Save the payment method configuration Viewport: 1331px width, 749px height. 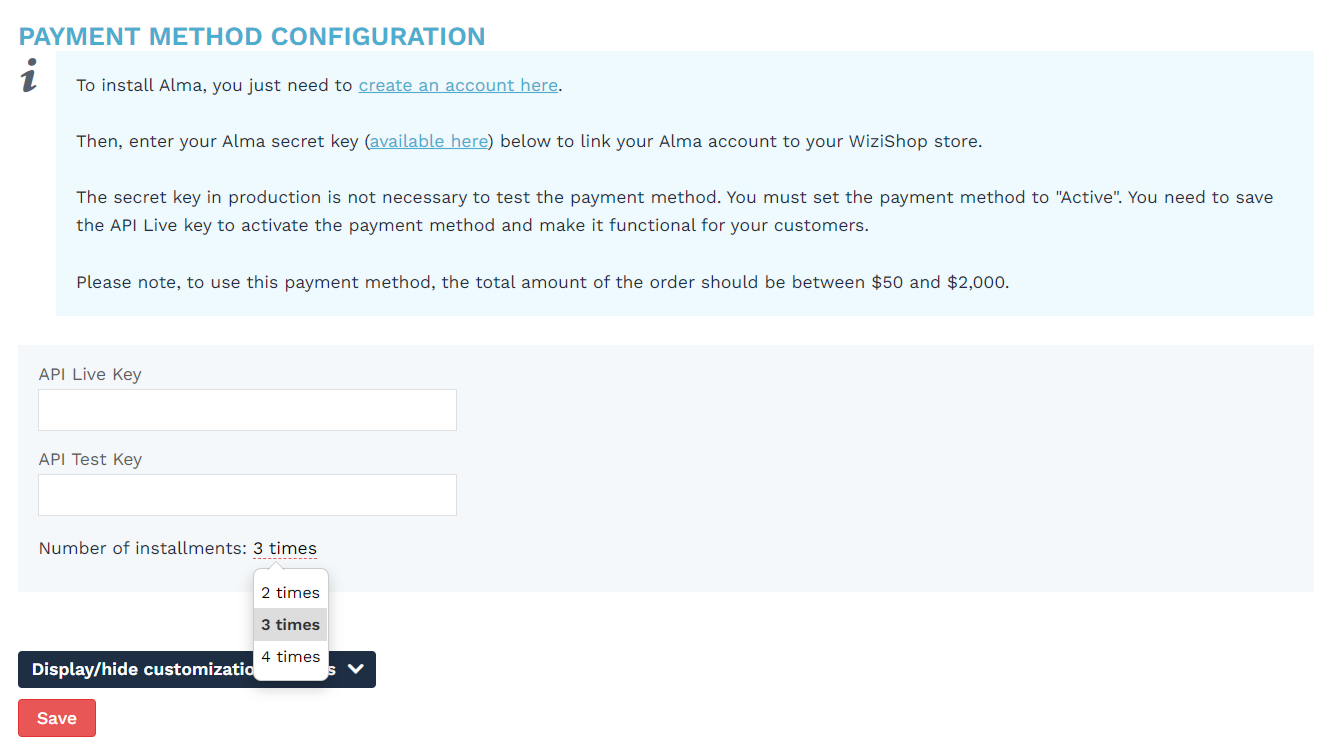57,718
